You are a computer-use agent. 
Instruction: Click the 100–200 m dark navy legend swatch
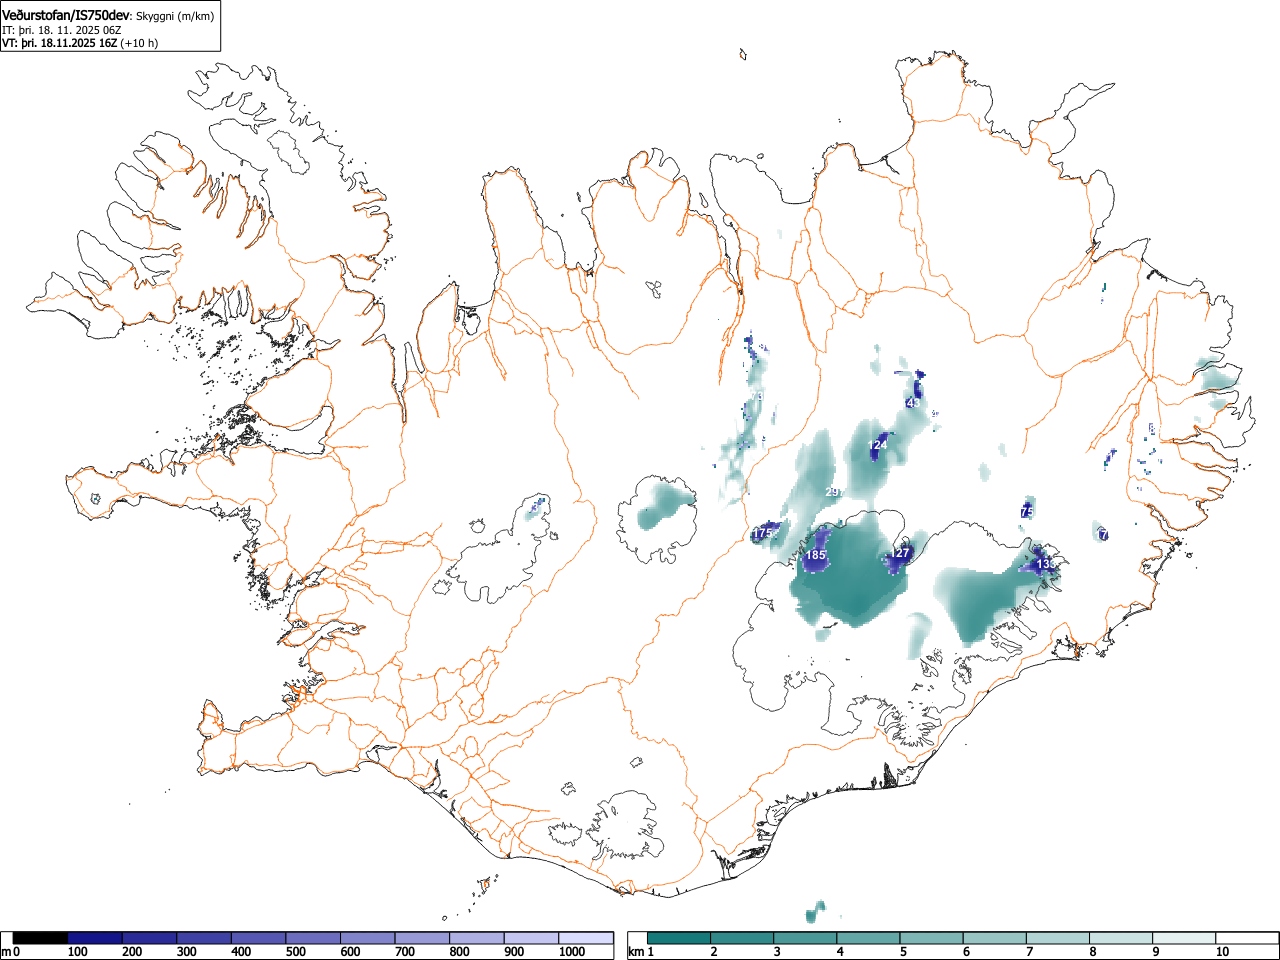click(x=95, y=938)
